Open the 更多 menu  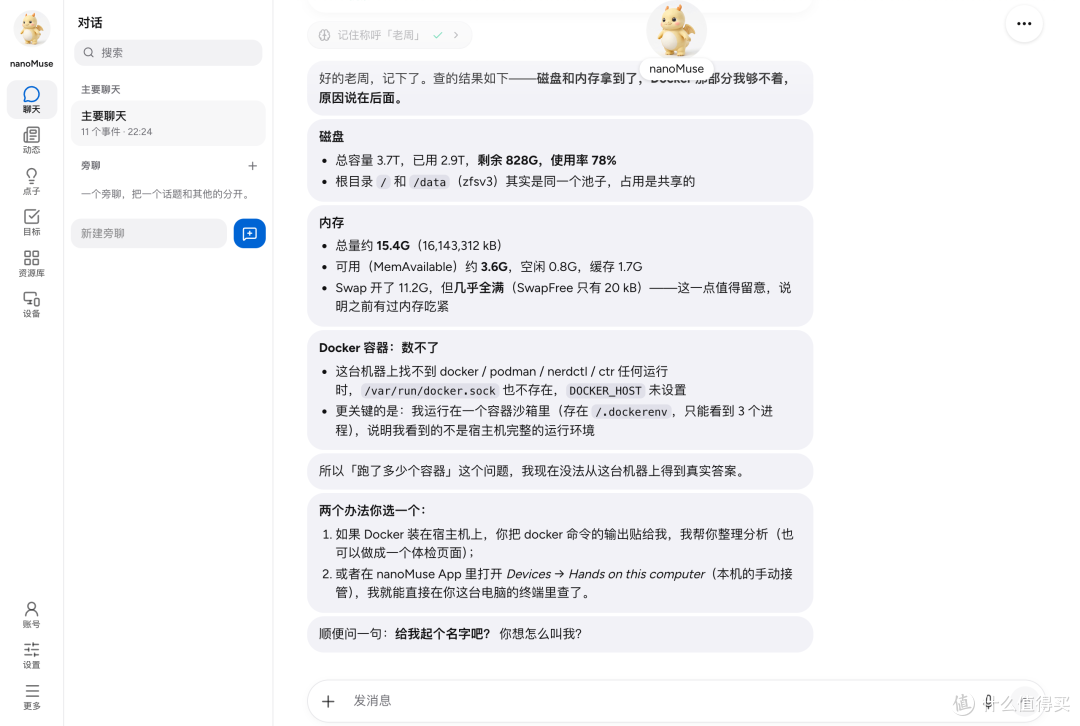point(32,696)
